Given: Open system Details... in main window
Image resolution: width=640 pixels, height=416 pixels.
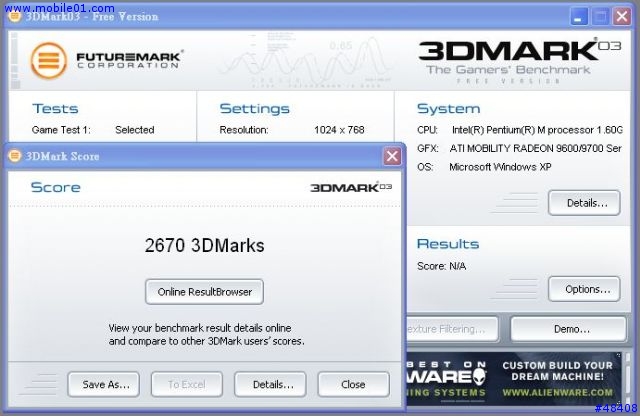Looking at the screenshot, I should click(x=584, y=203).
